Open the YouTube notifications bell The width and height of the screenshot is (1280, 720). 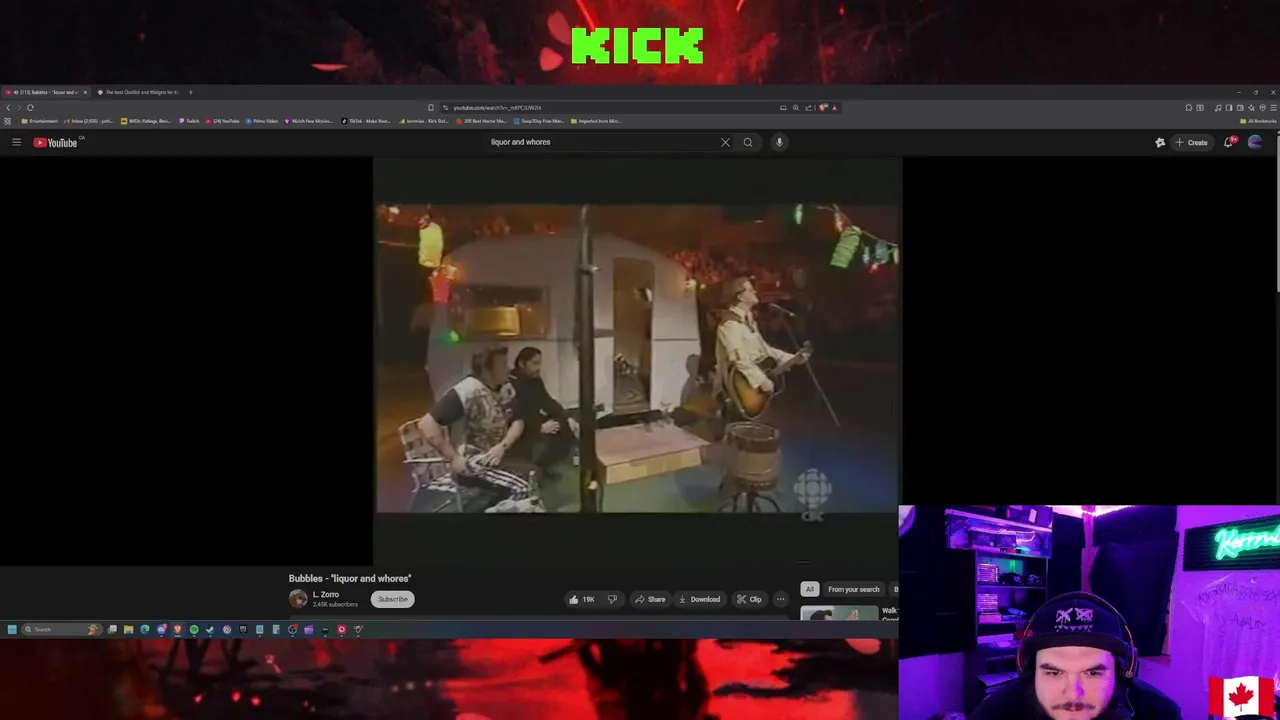point(1228,142)
